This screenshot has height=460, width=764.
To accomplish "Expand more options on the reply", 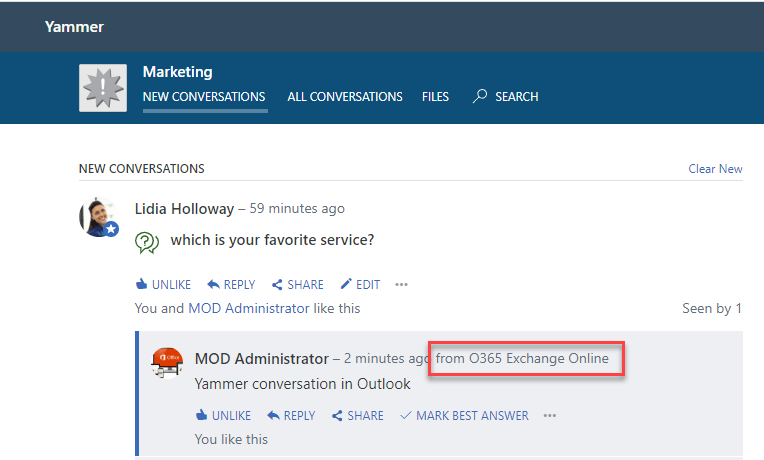I will [550, 416].
